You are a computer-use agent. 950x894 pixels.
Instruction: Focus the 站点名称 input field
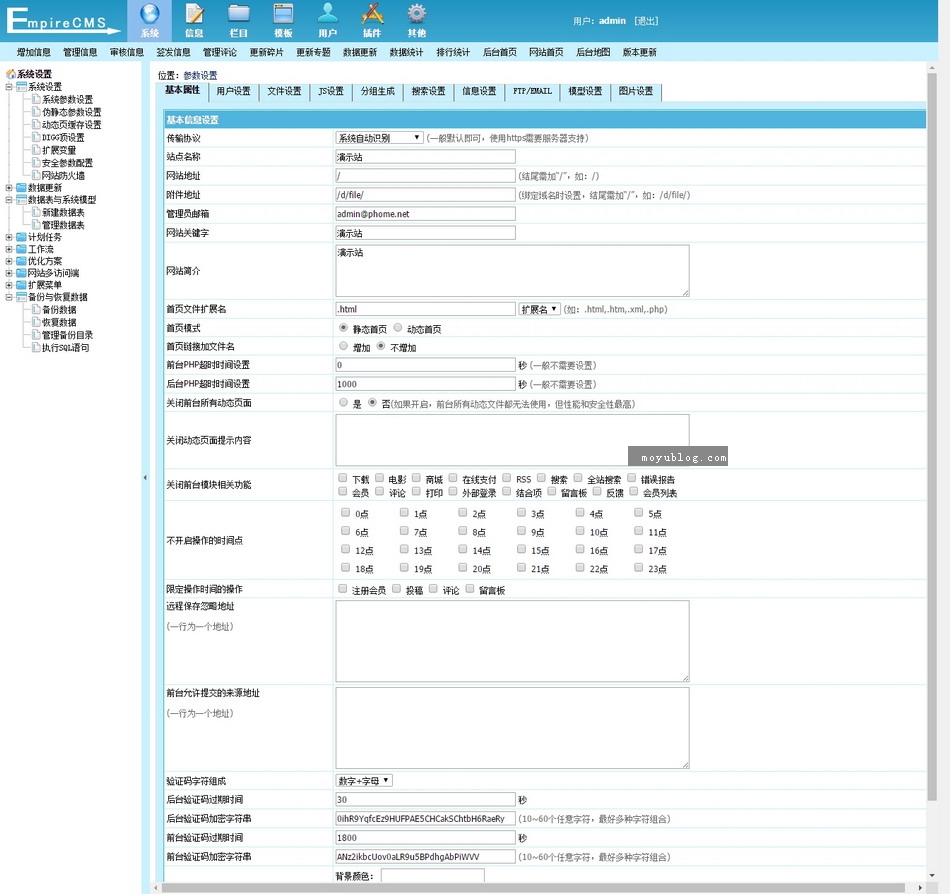tap(425, 157)
